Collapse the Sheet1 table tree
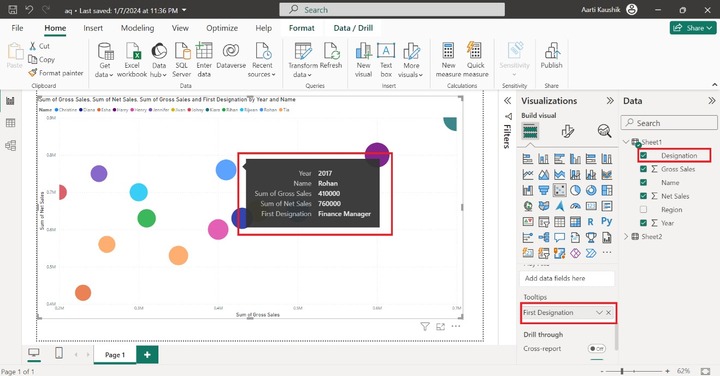Viewport: 720px width, 376px height. (x=626, y=142)
